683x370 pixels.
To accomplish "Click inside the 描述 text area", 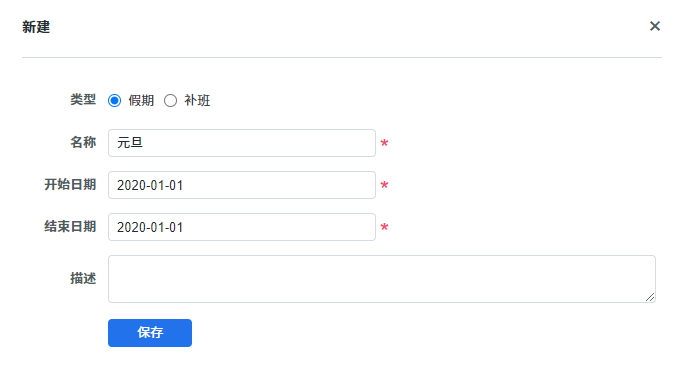I will 382,279.
